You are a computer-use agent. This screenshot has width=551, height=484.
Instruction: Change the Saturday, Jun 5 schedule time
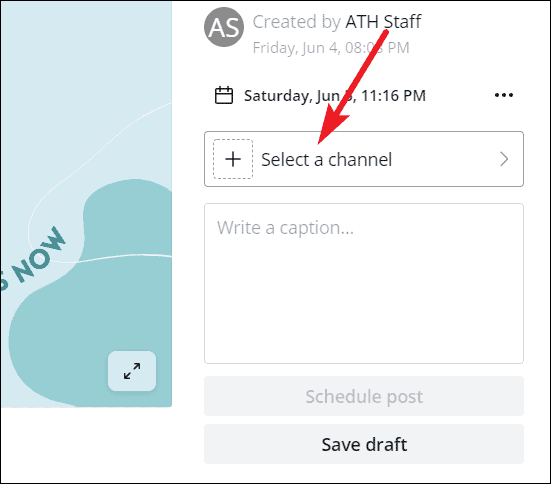[335, 96]
